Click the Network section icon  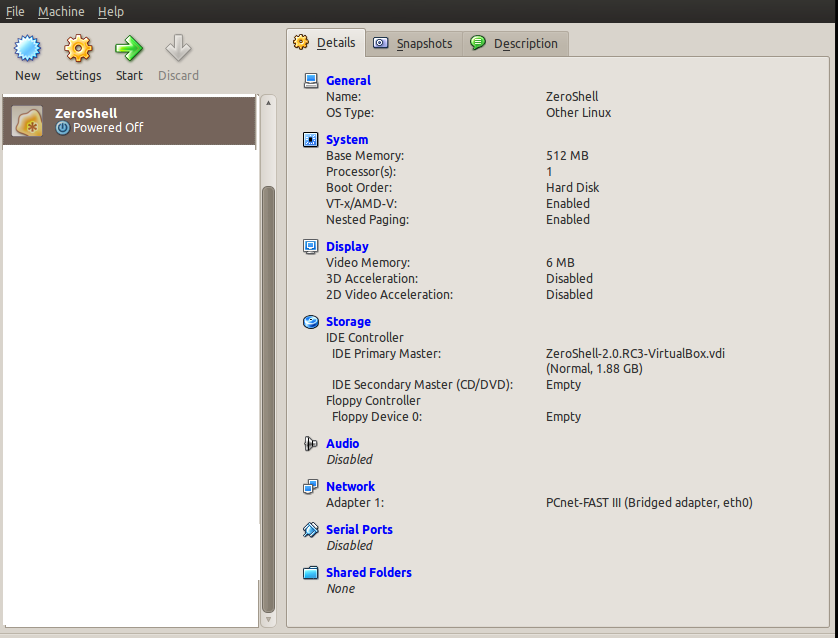point(311,487)
